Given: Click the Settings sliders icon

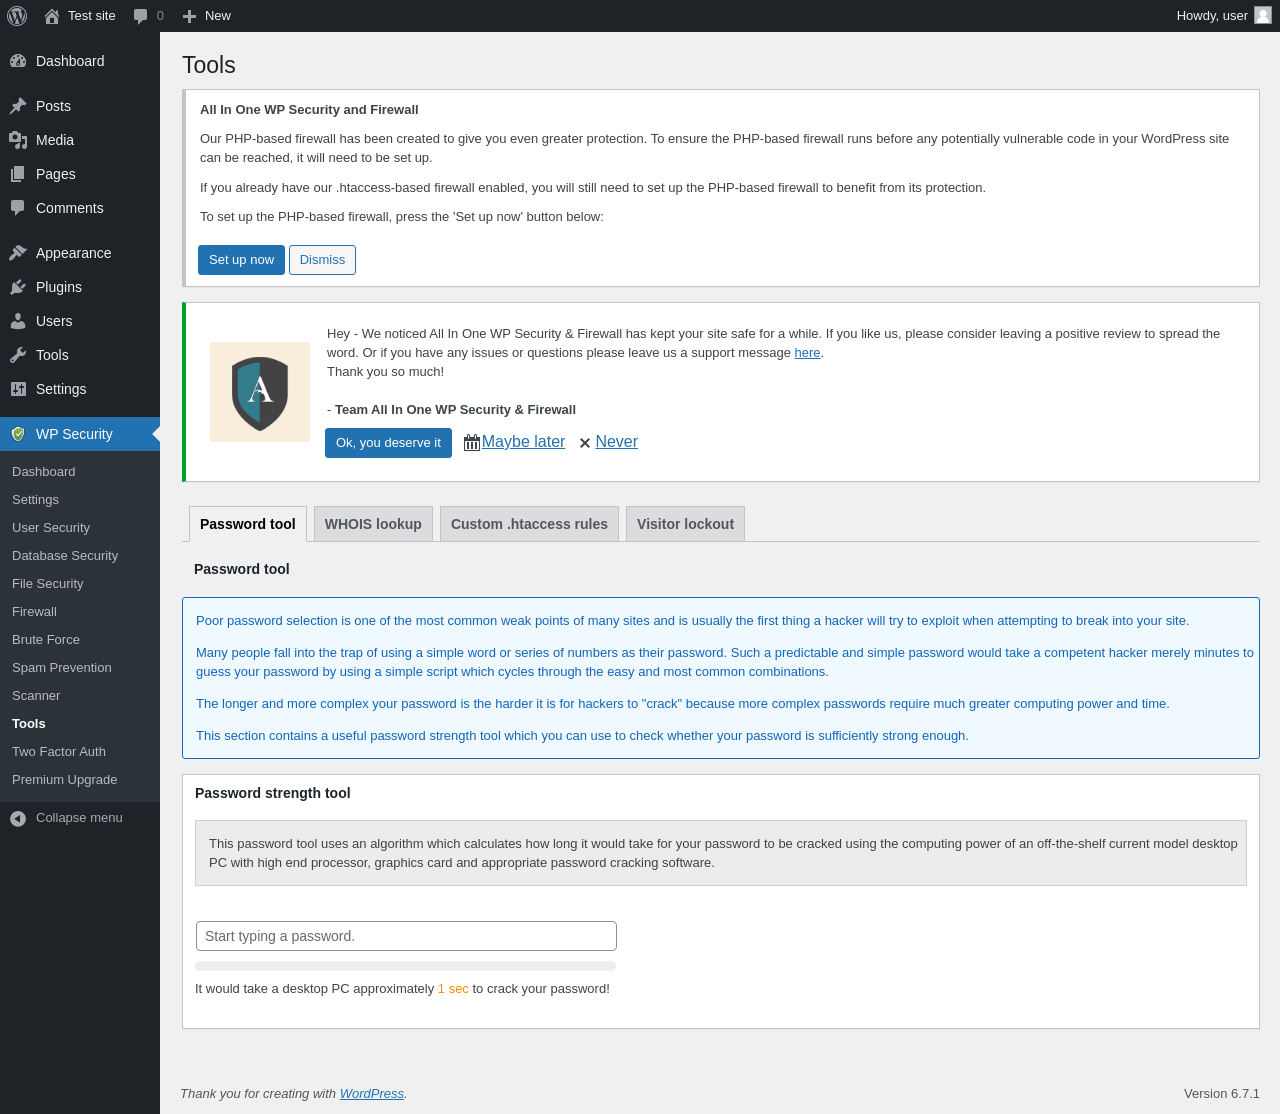Looking at the screenshot, I should coord(18,389).
